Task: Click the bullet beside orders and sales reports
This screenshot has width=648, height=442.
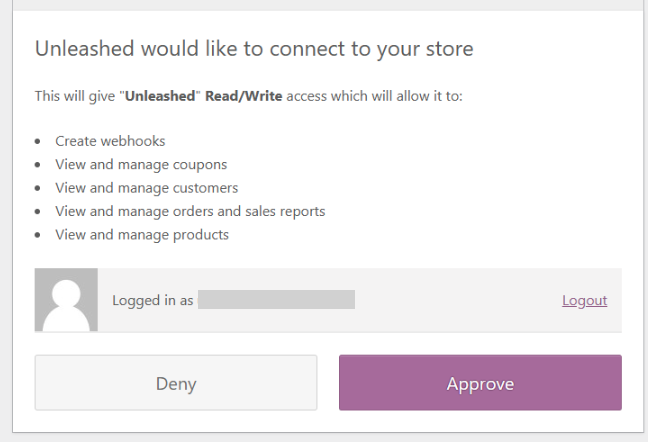Action: [38, 212]
